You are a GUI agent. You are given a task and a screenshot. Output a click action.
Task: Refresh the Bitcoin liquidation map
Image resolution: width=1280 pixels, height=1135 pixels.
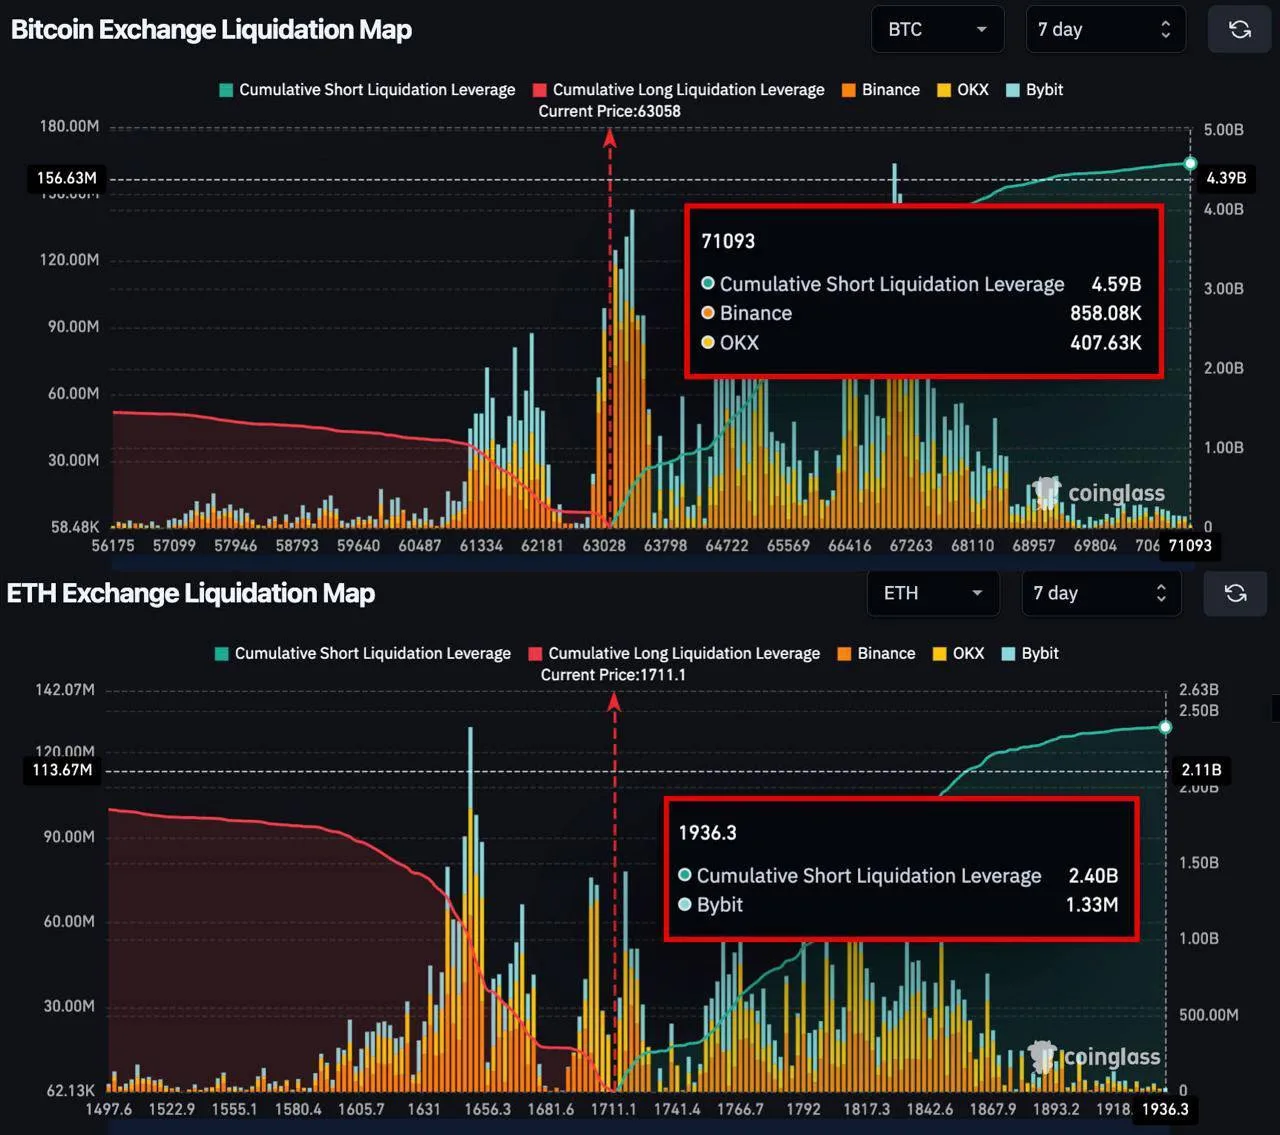pos(1240,30)
